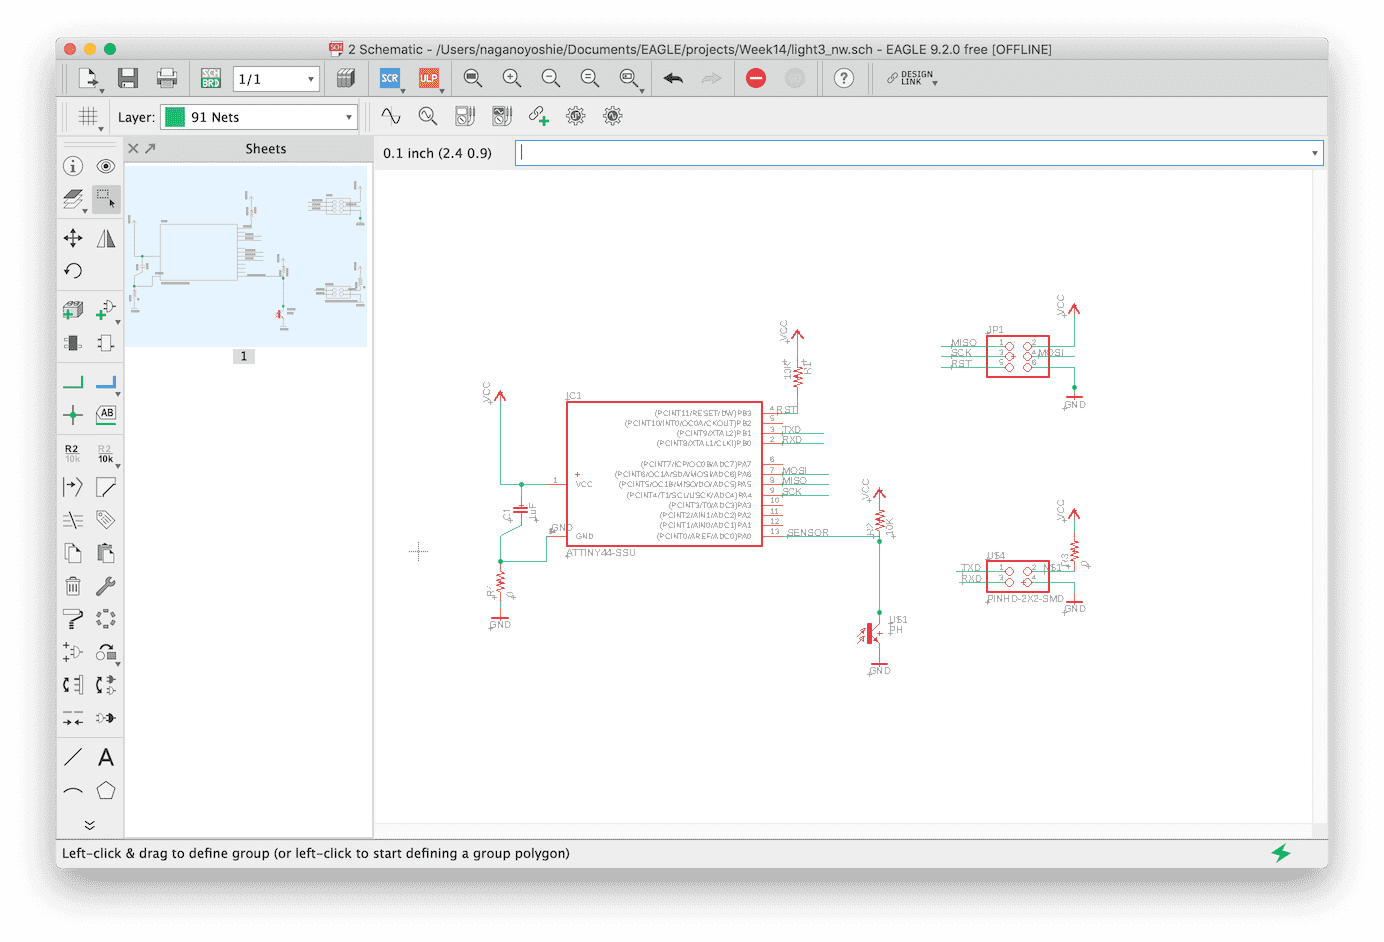This screenshot has height=942, width=1384.
Task: Open the Design Link menu
Action: coord(912,78)
